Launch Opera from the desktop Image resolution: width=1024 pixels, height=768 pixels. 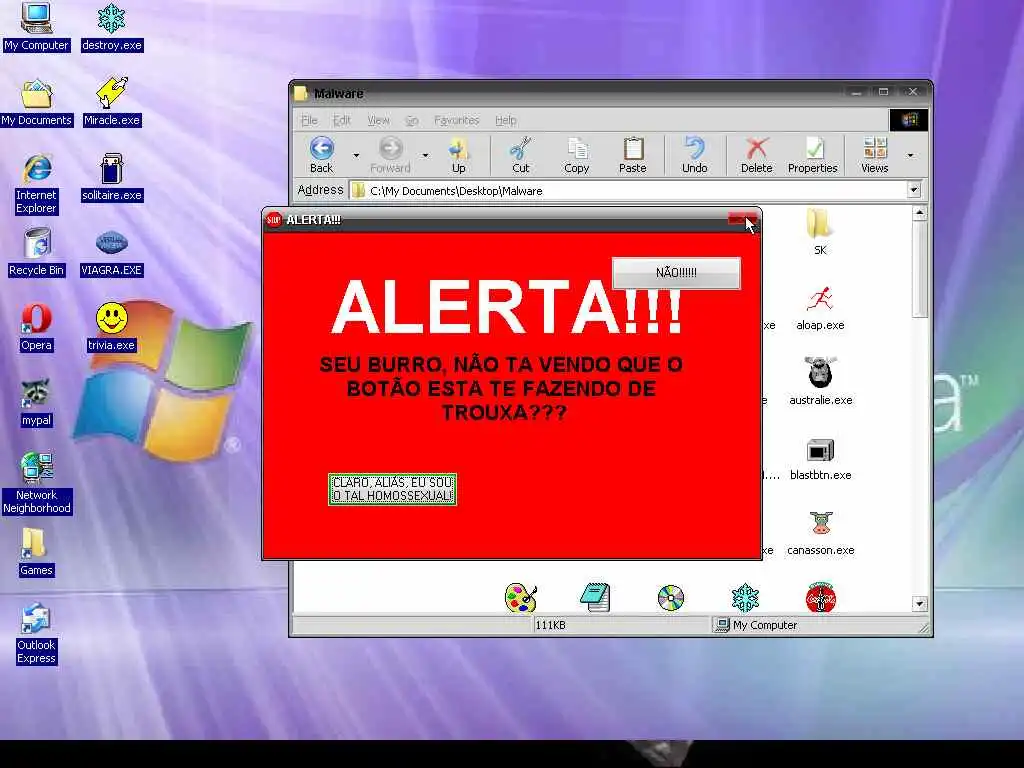tap(37, 327)
